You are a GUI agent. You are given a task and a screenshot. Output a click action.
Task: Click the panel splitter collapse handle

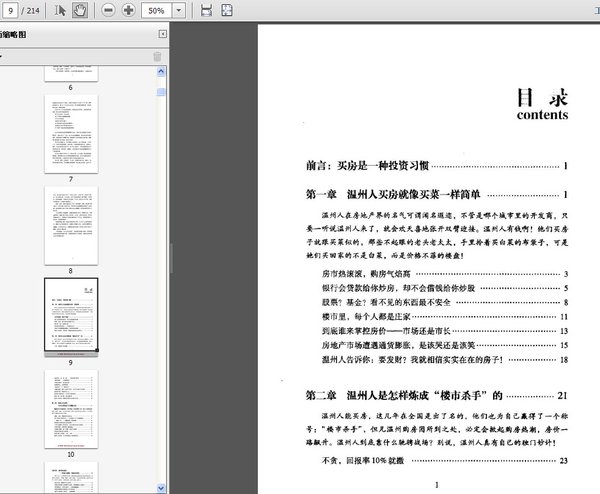click(171, 258)
